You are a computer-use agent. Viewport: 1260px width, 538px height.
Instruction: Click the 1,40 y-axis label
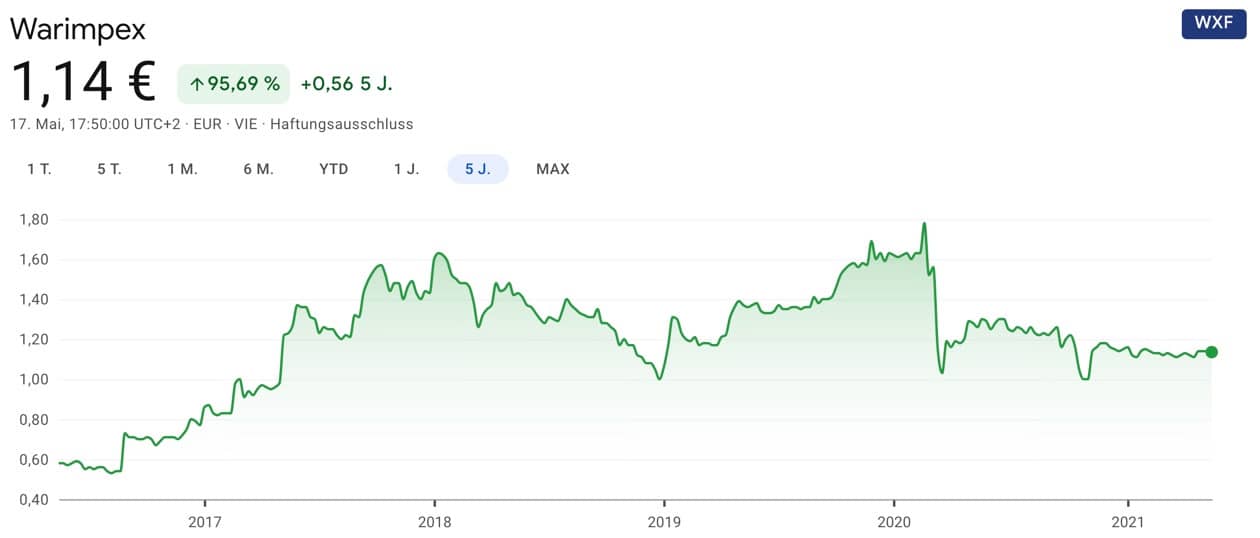[34, 300]
